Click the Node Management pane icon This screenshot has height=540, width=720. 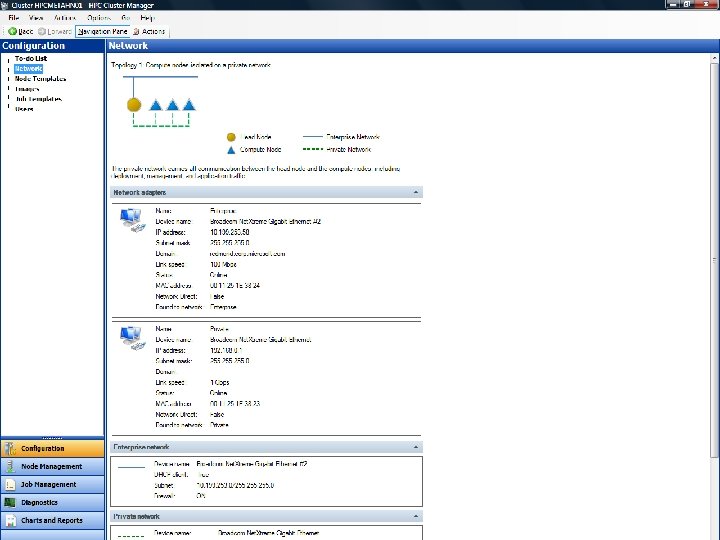[10, 466]
